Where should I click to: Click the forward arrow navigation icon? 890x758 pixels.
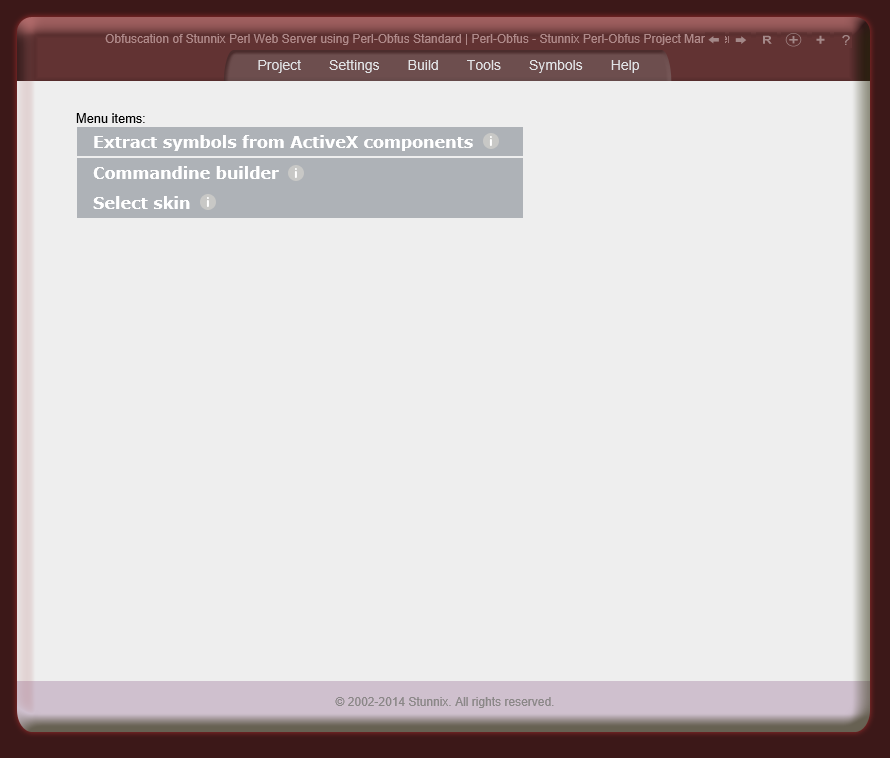740,39
